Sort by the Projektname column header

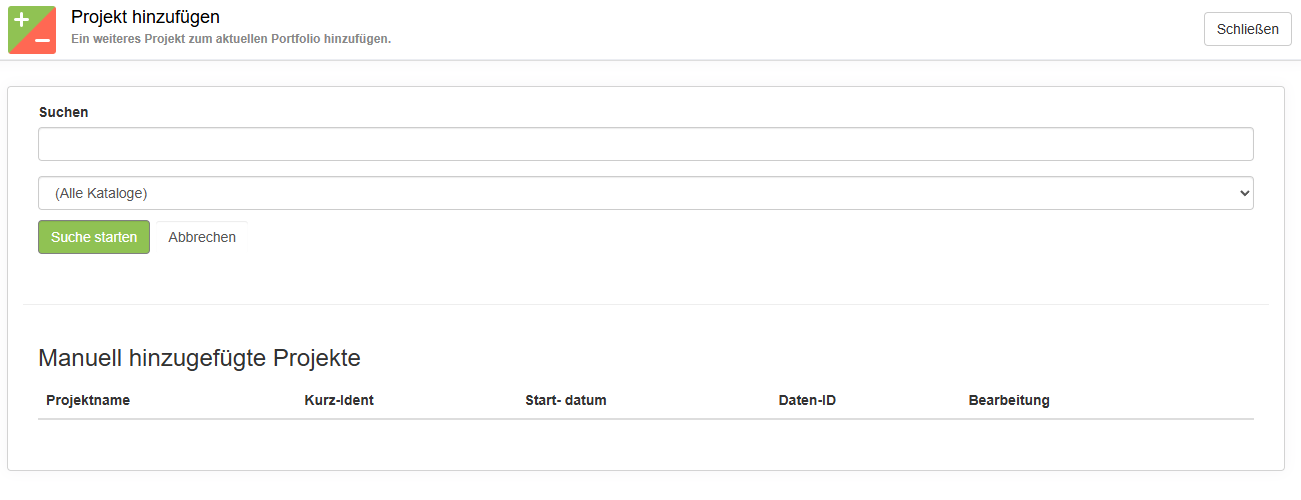click(88, 400)
